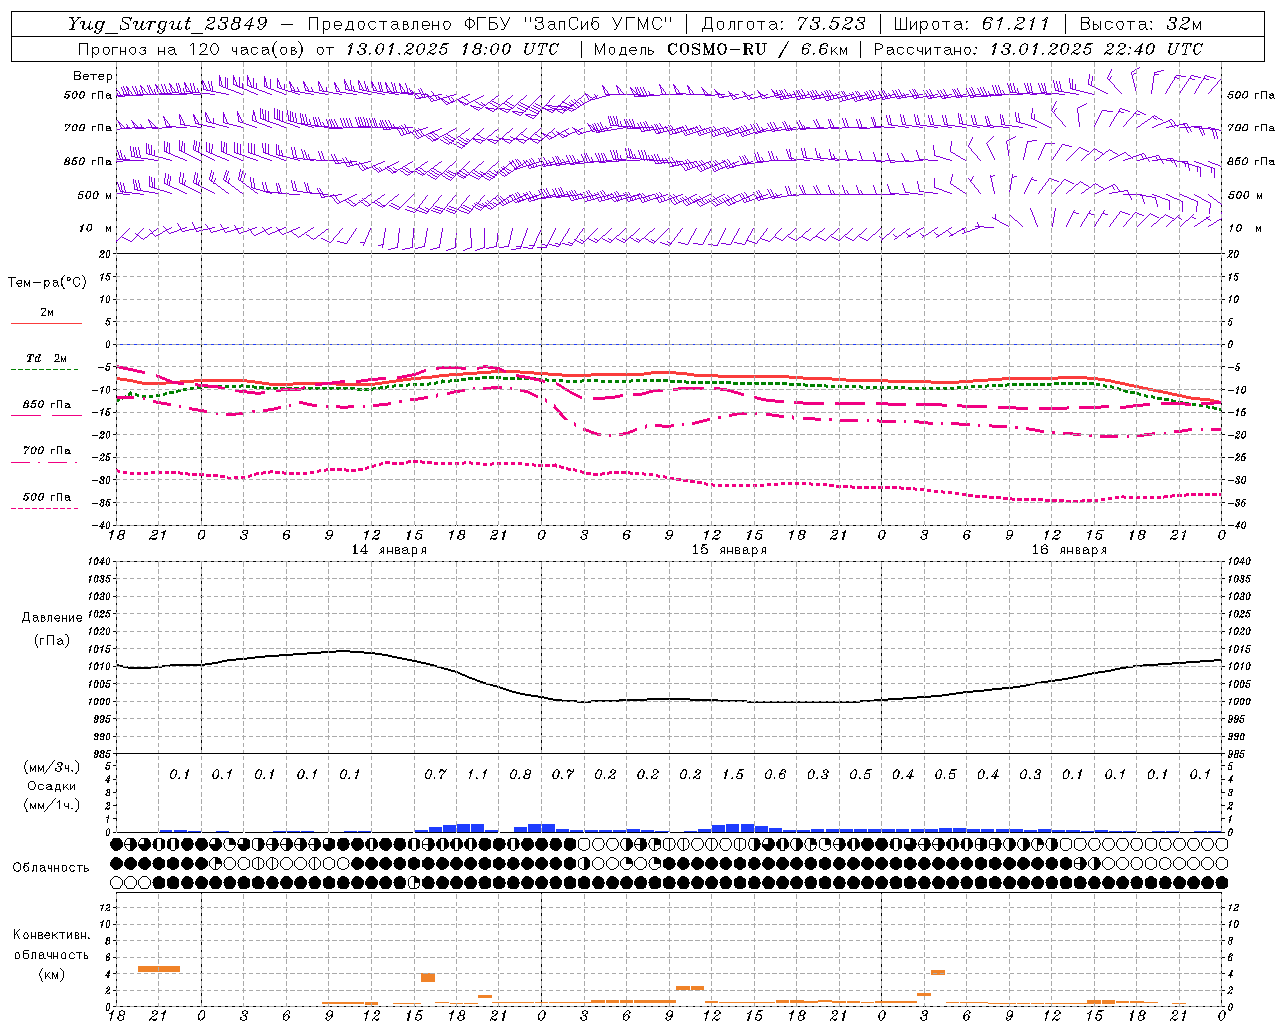This screenshot has height=1024, width=1280.
Task: Click the text Прогноз на 120 часа(ов)
Action: (x=193, y=49)
